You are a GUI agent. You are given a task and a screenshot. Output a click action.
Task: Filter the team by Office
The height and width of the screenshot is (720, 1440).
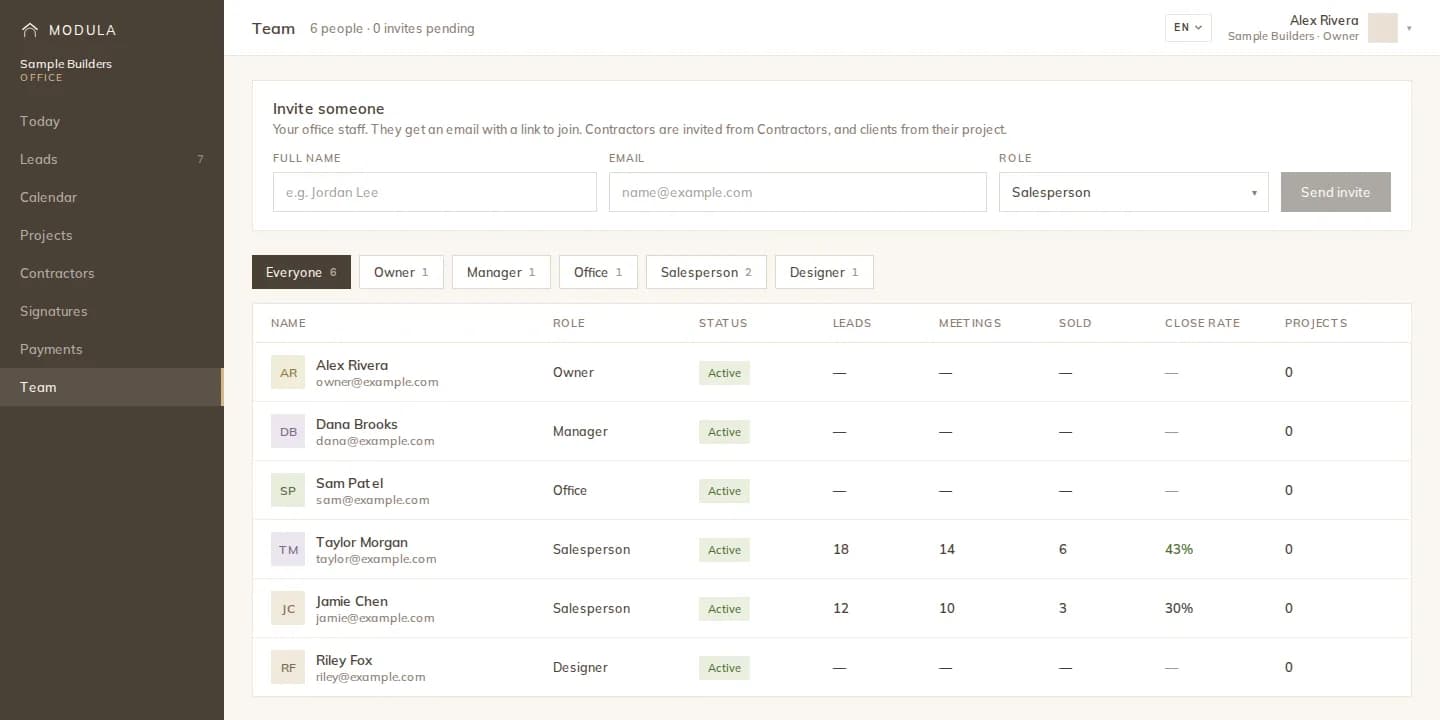[598, 272]
